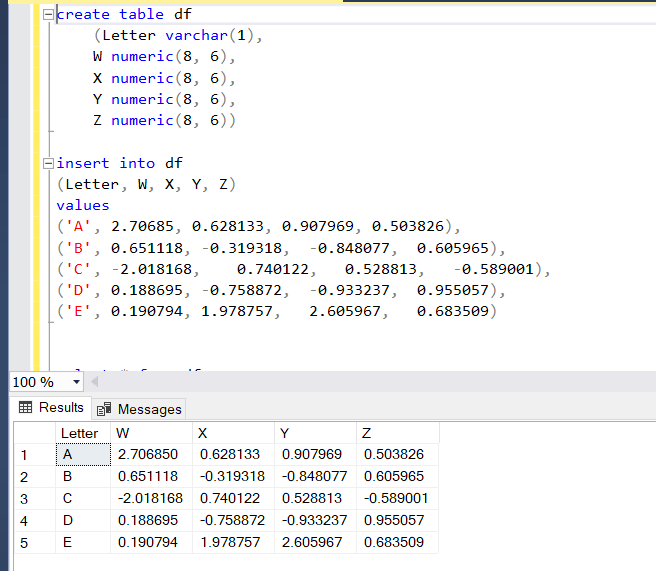656x571 pixels.
Task: Select the cell showing 2.605967
Action: point(315,543)
